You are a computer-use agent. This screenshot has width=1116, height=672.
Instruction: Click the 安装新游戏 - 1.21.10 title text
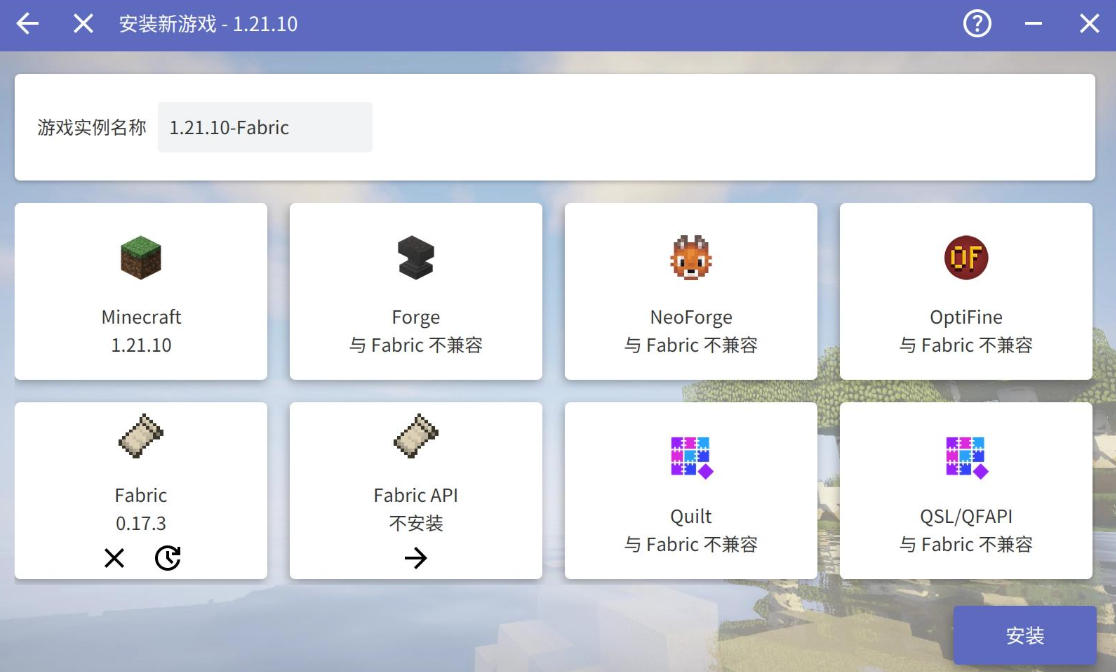coord(208,24)
